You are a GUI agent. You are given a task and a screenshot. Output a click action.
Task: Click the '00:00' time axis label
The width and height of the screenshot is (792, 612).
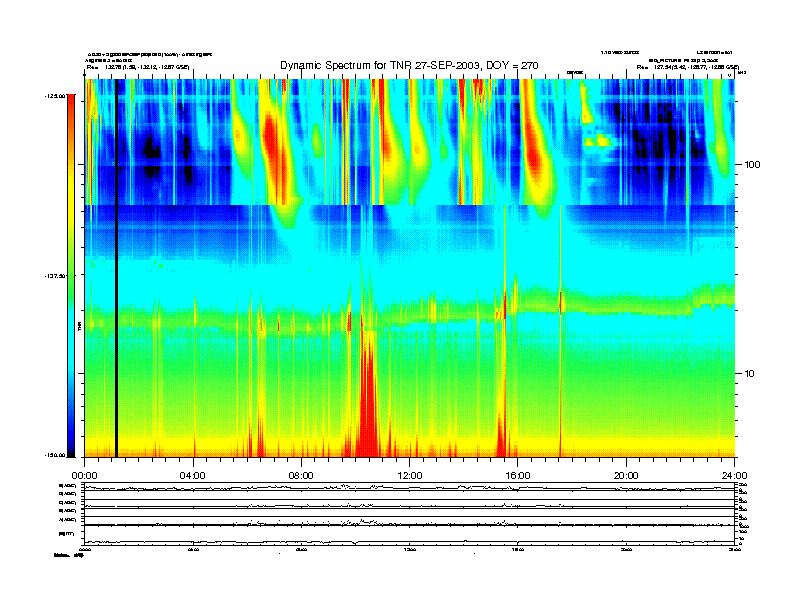click(84, 476)
